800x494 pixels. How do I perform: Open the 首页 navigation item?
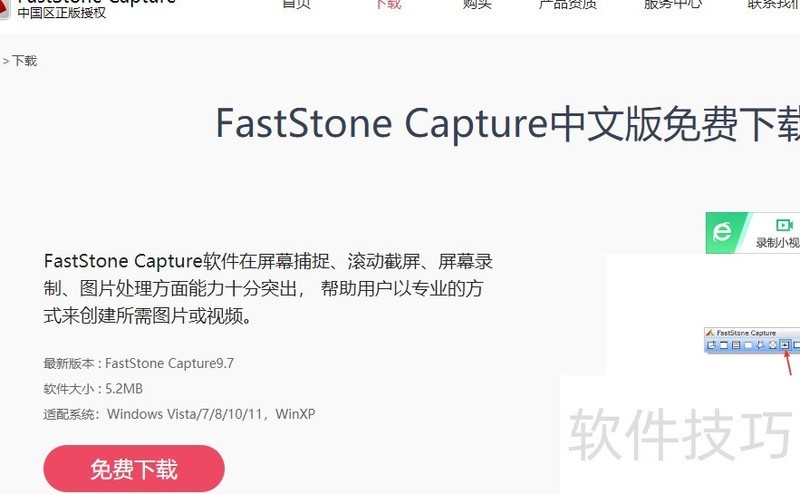tap(296, 4)
